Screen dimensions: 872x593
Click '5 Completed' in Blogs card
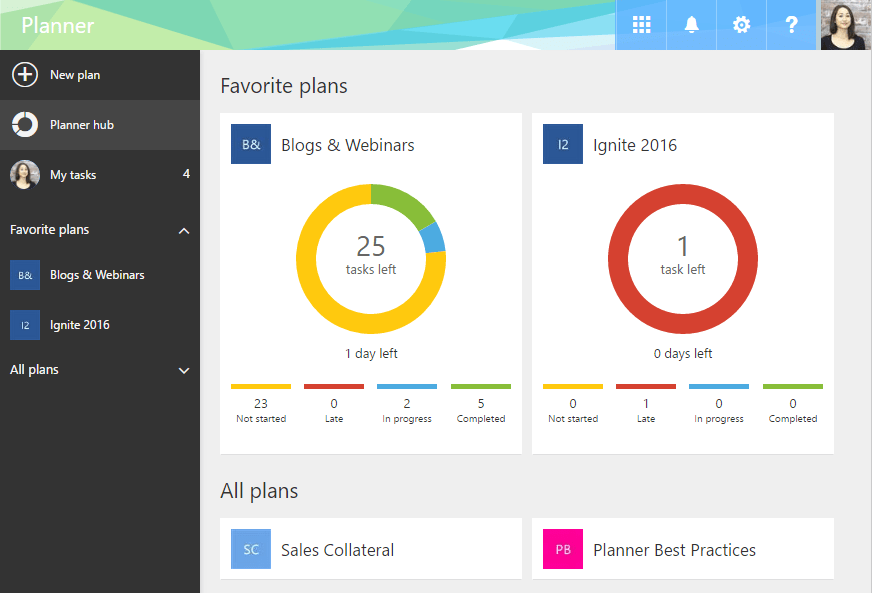[x=481, y=411]
